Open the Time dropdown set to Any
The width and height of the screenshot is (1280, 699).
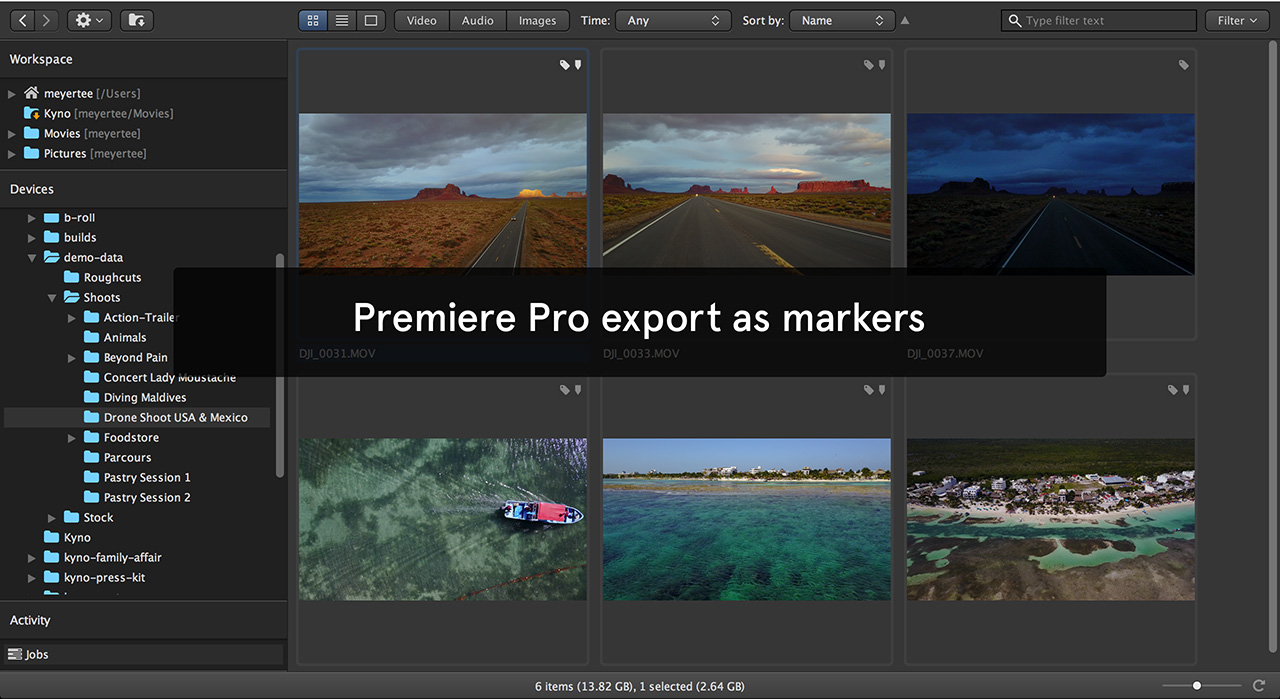click(x=672, y=20)
